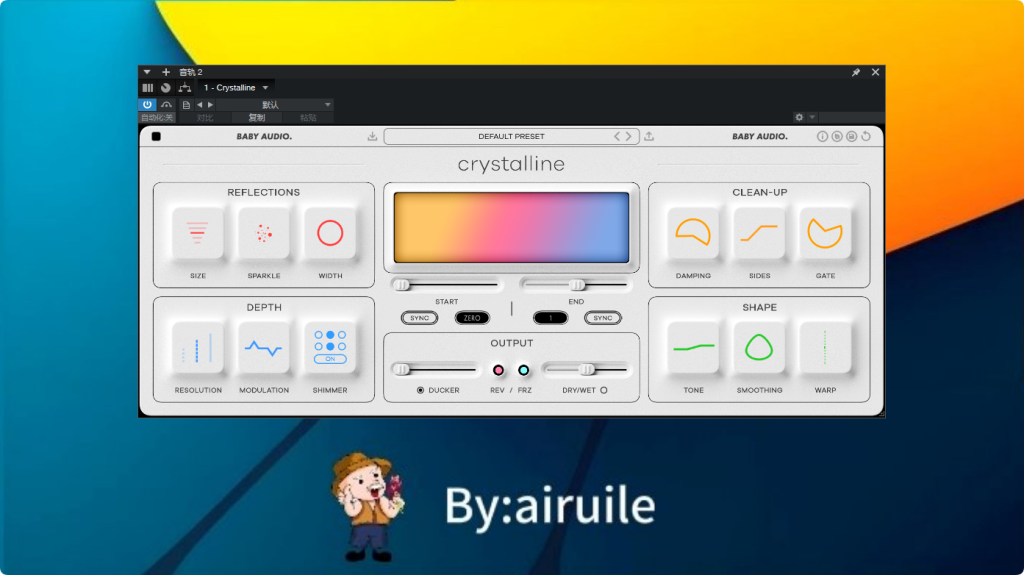The width and height of the screenshot is (1024, 575).
Task: Adjust the Modulation waveform control
Action: point(264,348)
